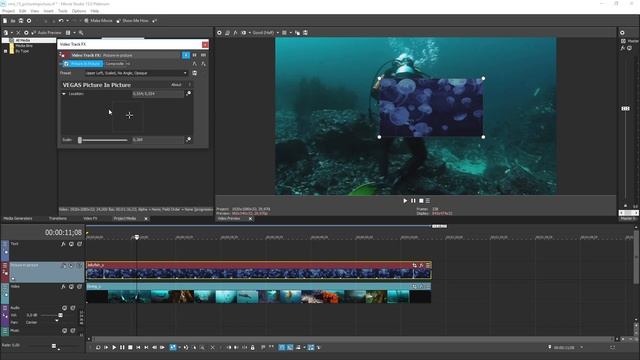Animate the Location parameter with its icon
640x360 pixels.
tap(189, 94)
